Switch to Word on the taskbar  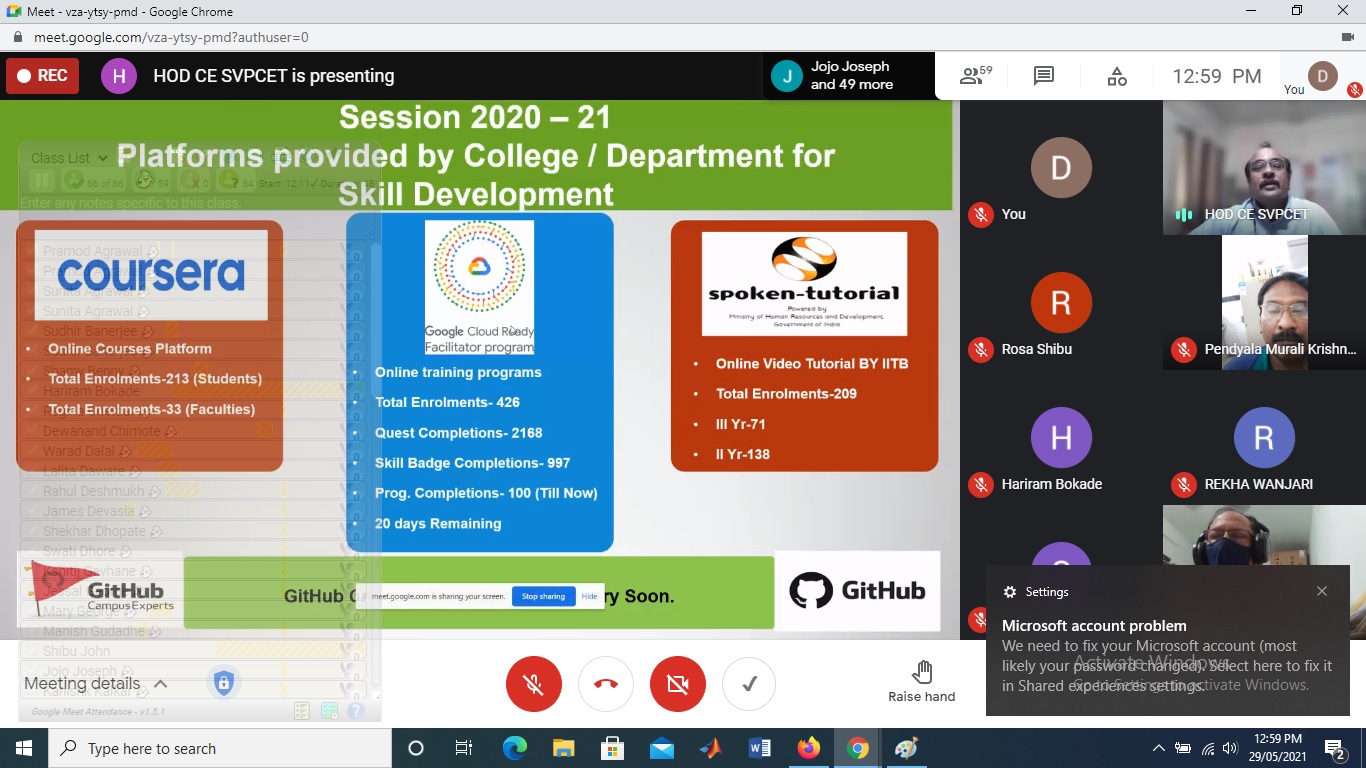tap(759, 748)
